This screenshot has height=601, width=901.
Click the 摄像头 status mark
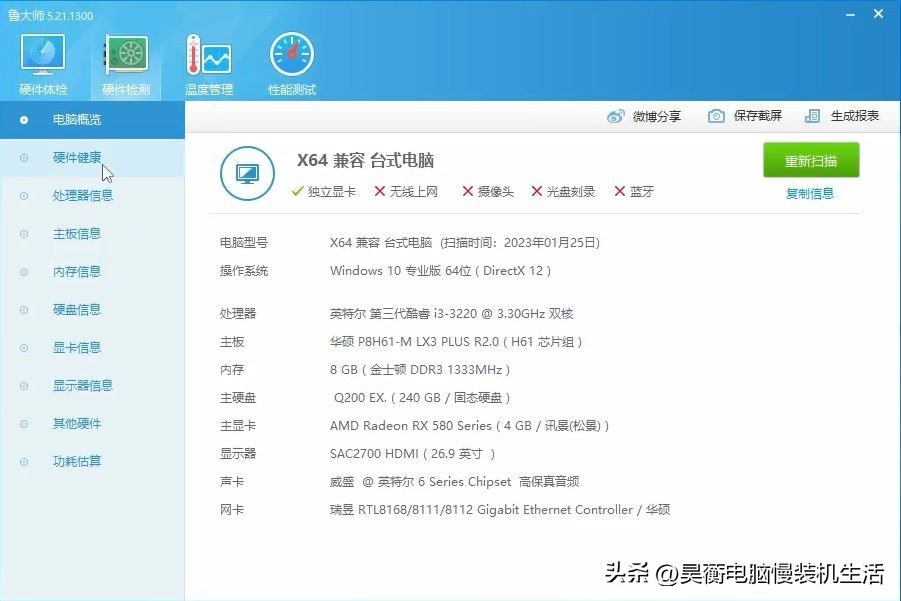487,191
